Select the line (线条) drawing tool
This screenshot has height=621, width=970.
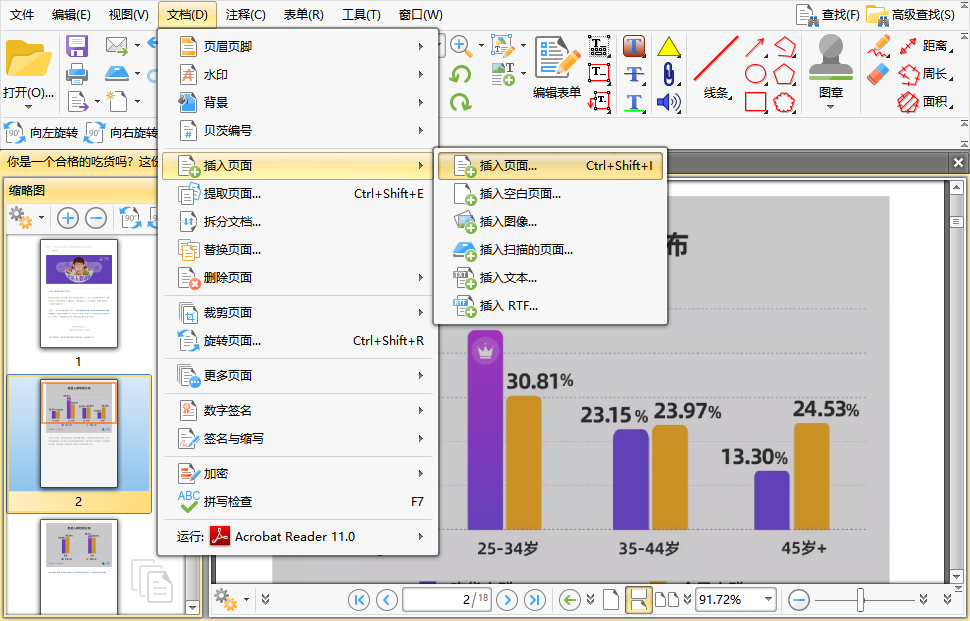(716, 66)
